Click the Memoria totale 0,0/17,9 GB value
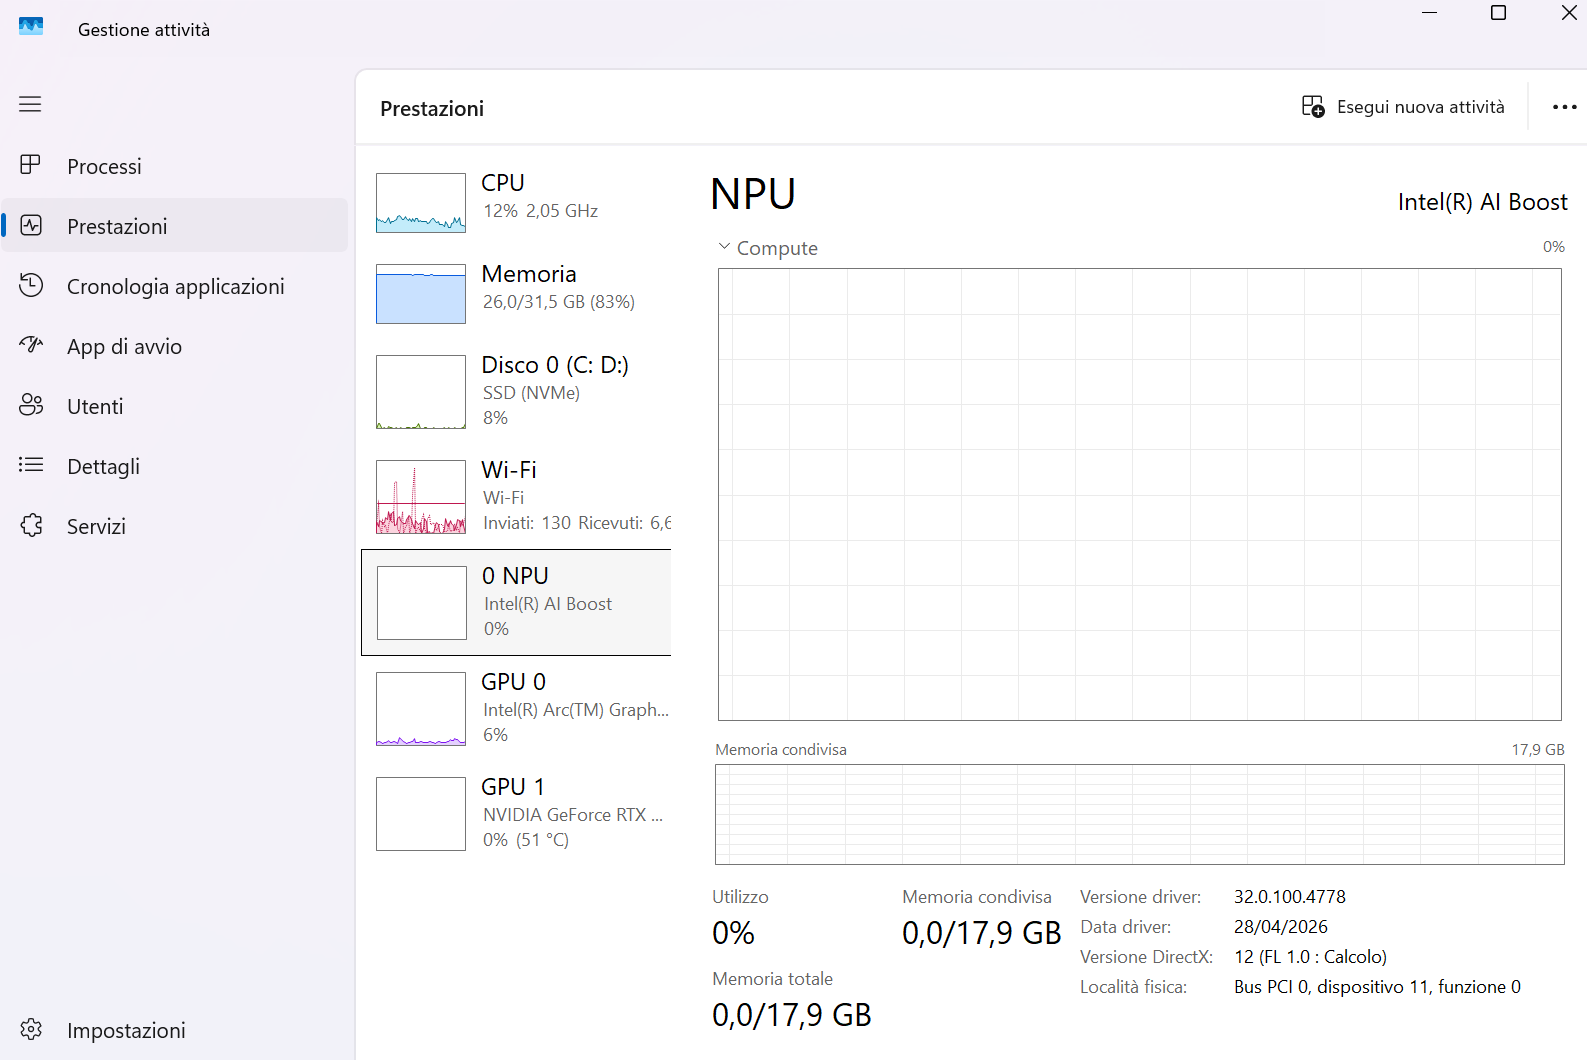The width and height of the screenshot is (1587, 1060). 792,1015
